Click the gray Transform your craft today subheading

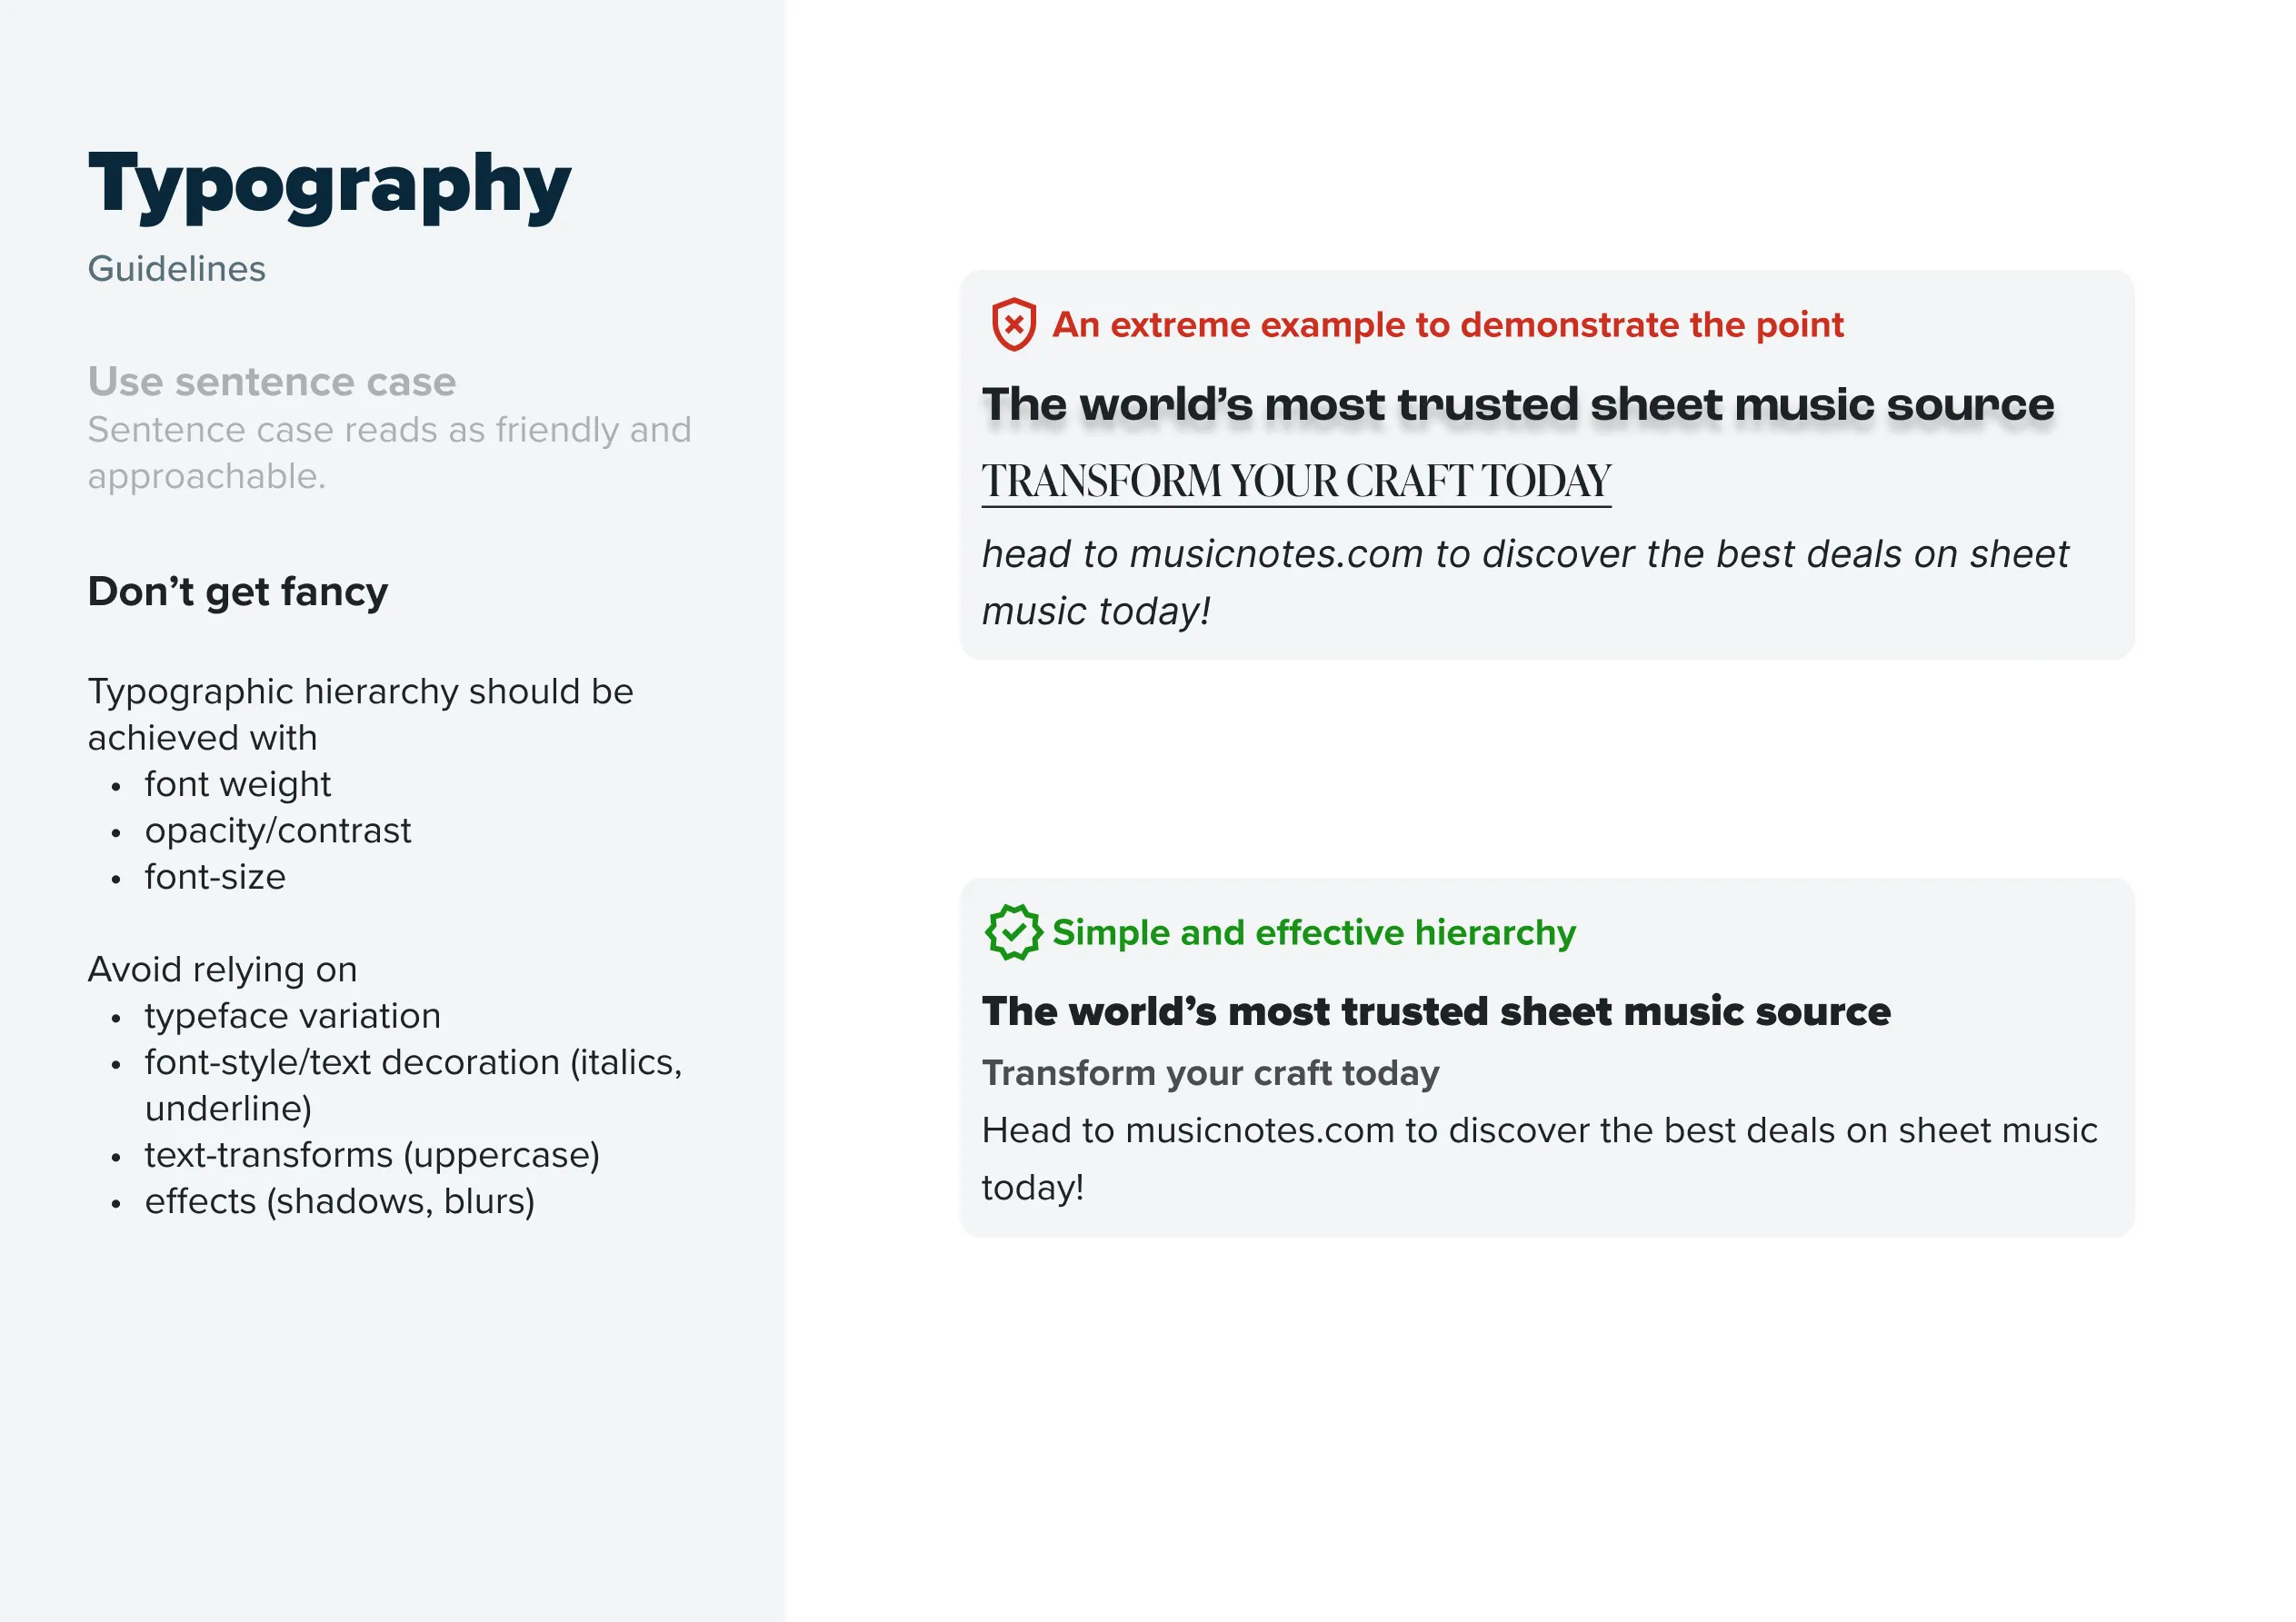1210,1073
